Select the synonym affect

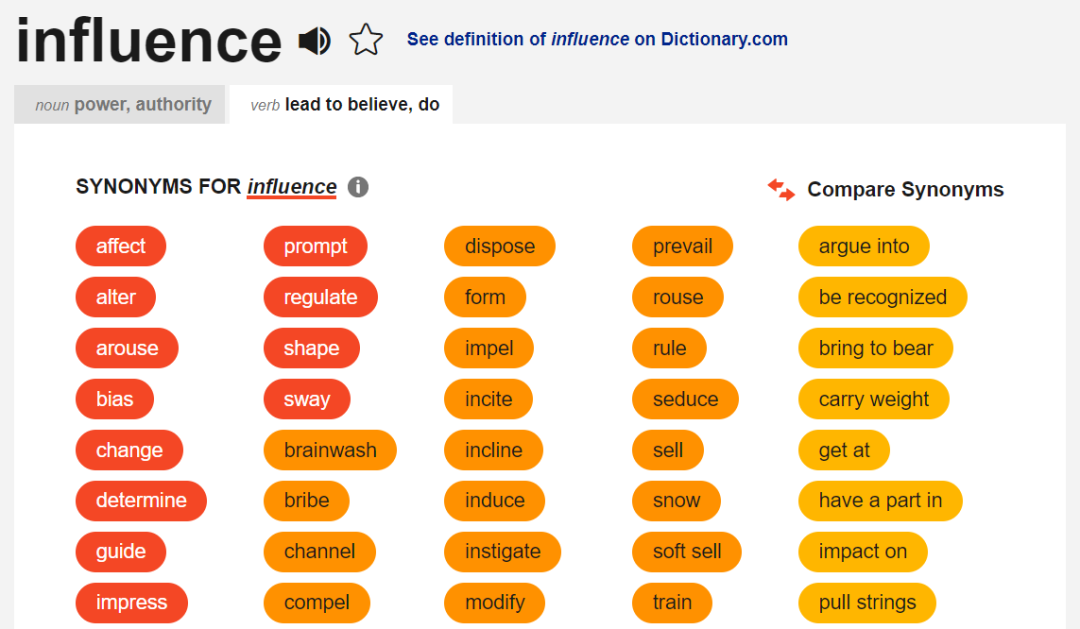point(120,246)
